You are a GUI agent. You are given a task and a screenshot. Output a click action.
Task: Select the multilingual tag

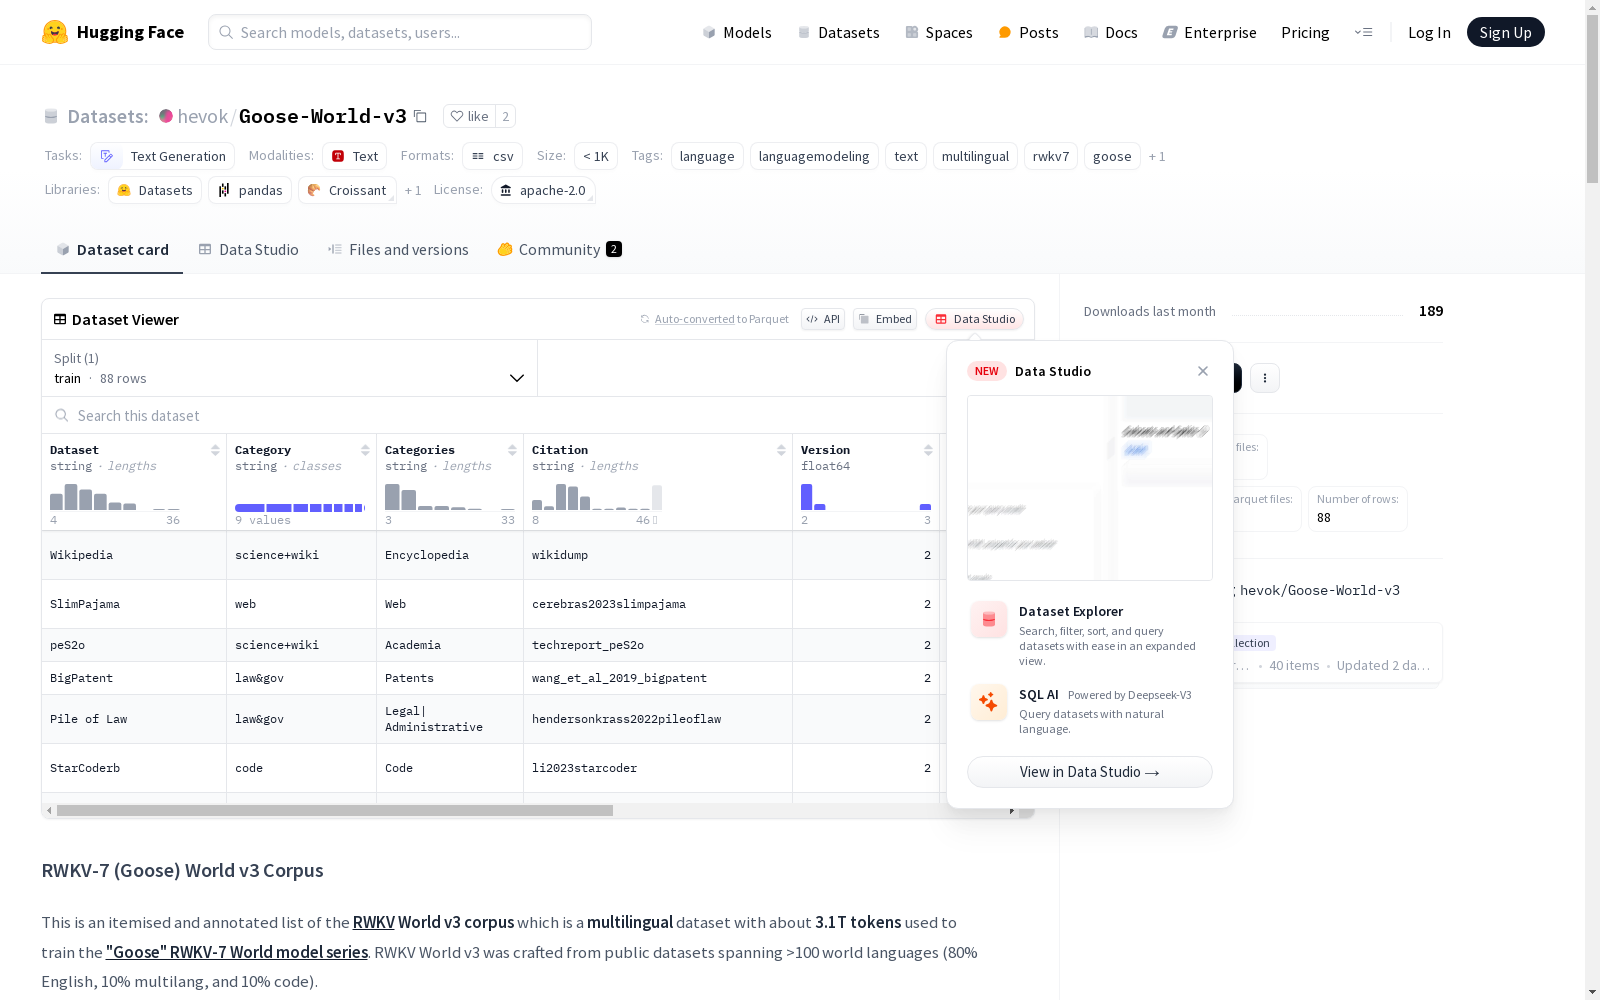coord(975,156)
